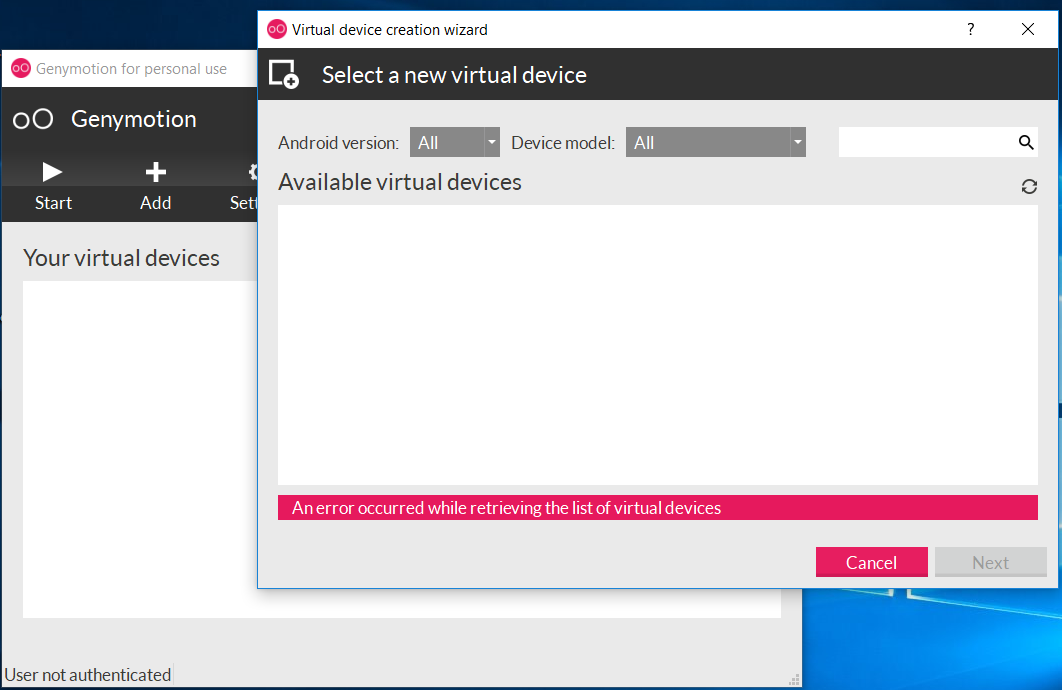The image size is (1062, 690).
Task: Open the Android version dropdown
Action: [454, 142]
